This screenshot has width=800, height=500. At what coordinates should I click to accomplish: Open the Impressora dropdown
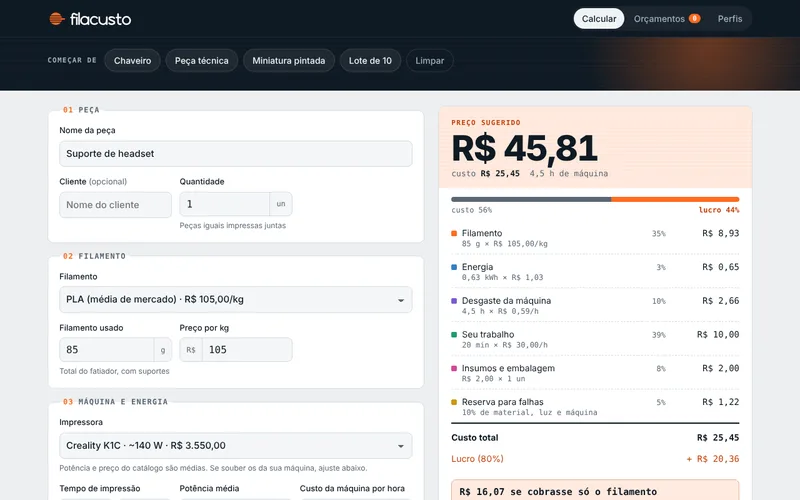236,445
